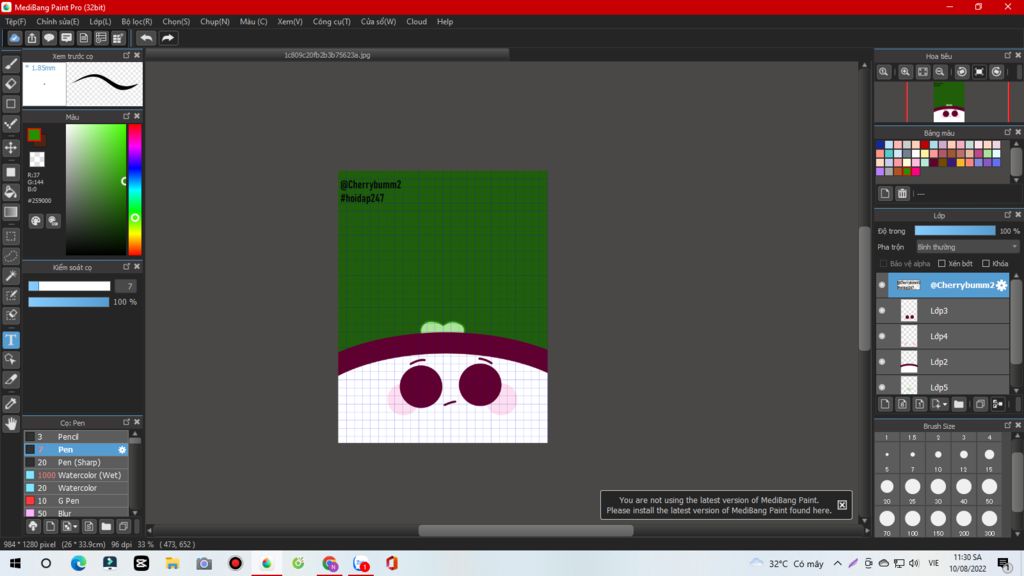This screenshot has width=1024, height=576.
Task: Select the Bucket fill tool
Action: coord(11,192)
